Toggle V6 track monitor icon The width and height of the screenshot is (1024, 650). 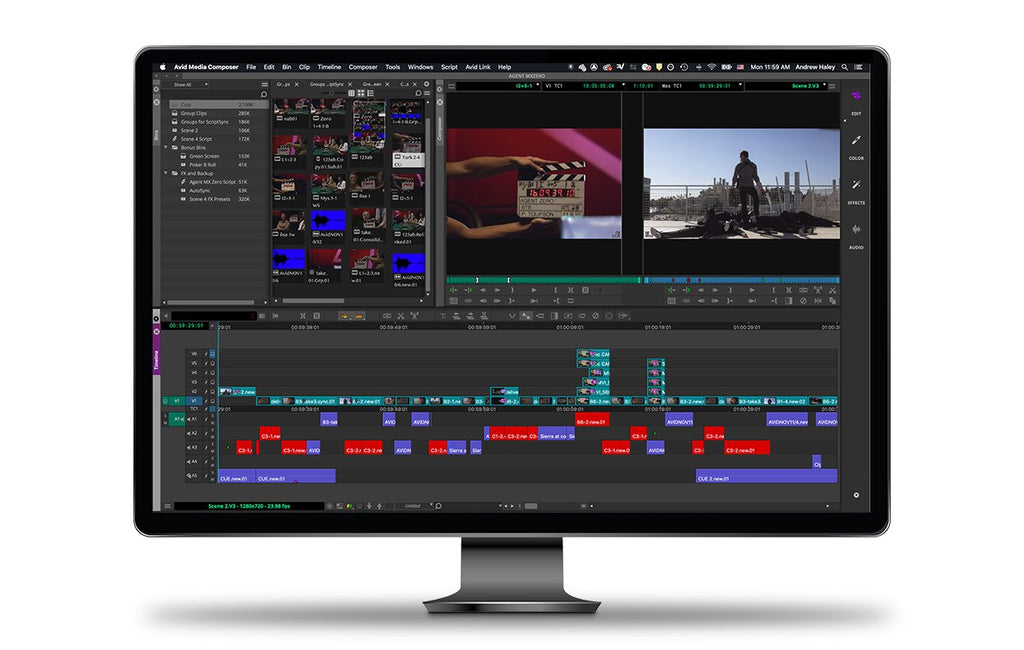point(212,354)
